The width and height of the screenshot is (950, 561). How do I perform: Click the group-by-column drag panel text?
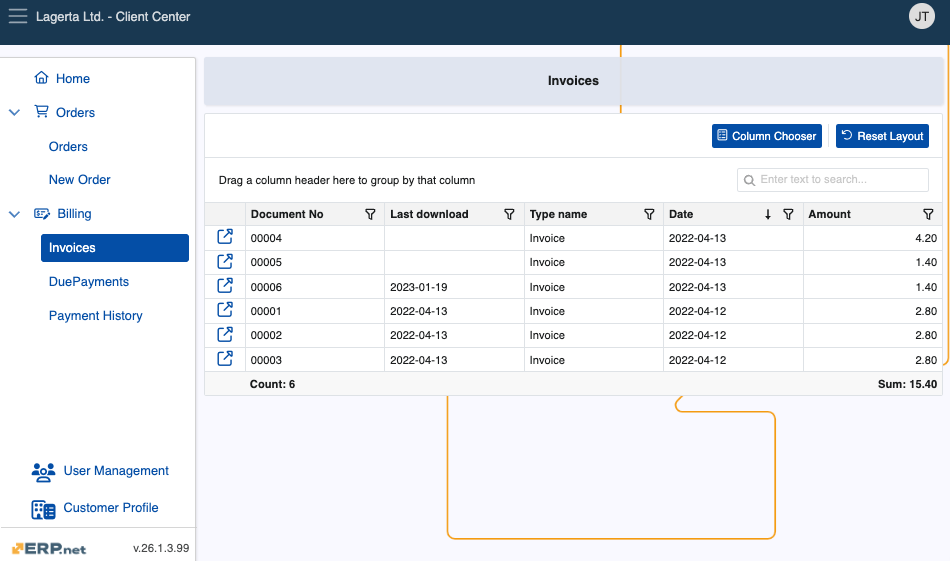coord(347,180)
